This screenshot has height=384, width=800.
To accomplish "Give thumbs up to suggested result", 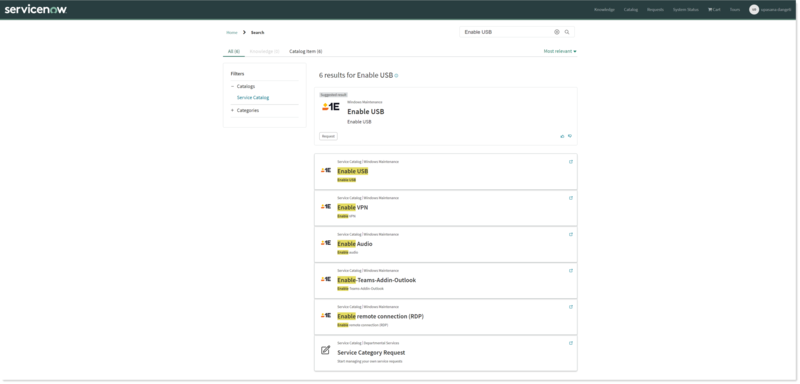I will tap(562, 136).
